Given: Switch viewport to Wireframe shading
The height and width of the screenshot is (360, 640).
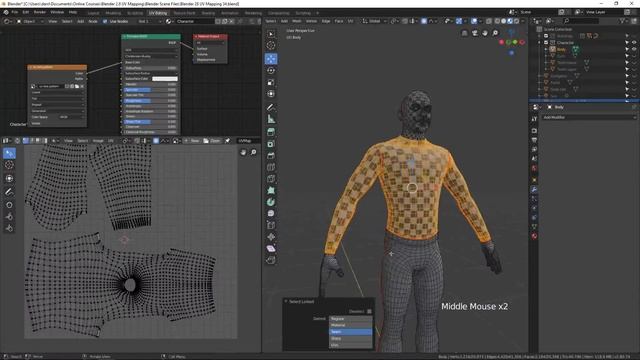Looking at the screenshot, I should (497, 21).
